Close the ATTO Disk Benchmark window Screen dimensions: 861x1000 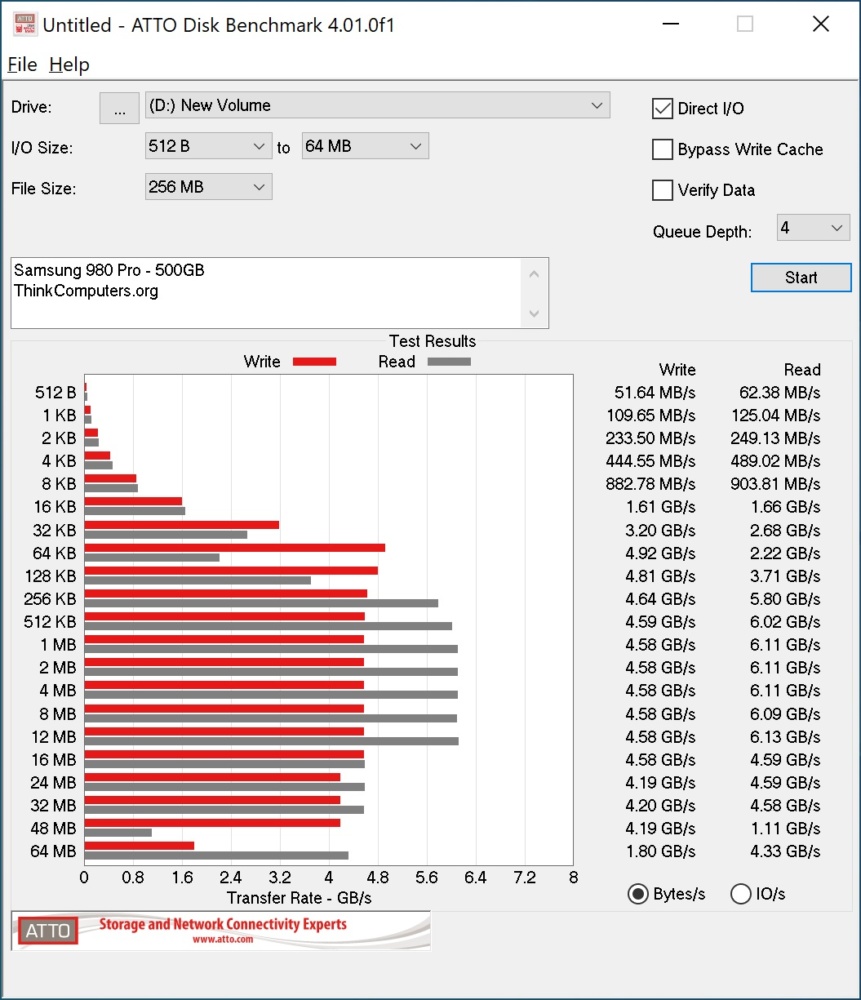[x=821, y=24]
